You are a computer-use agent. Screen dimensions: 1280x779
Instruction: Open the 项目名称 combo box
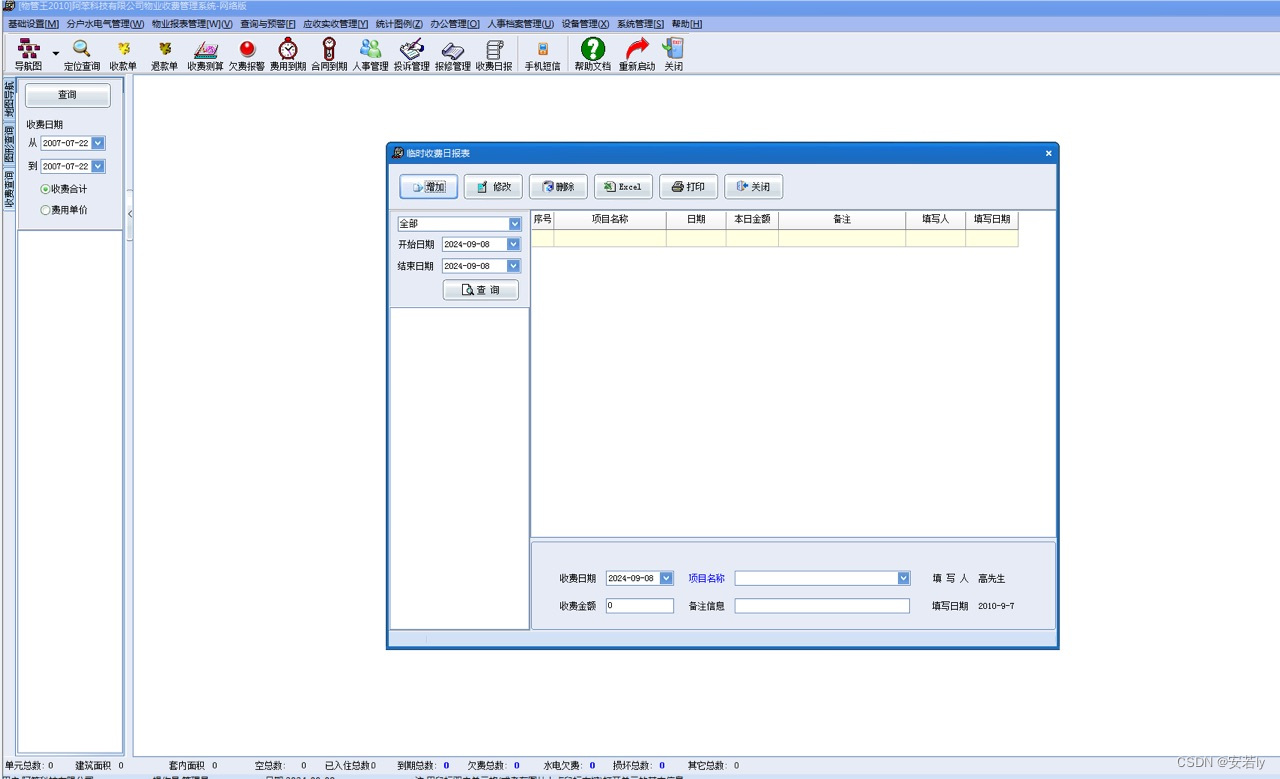[822, 578]
